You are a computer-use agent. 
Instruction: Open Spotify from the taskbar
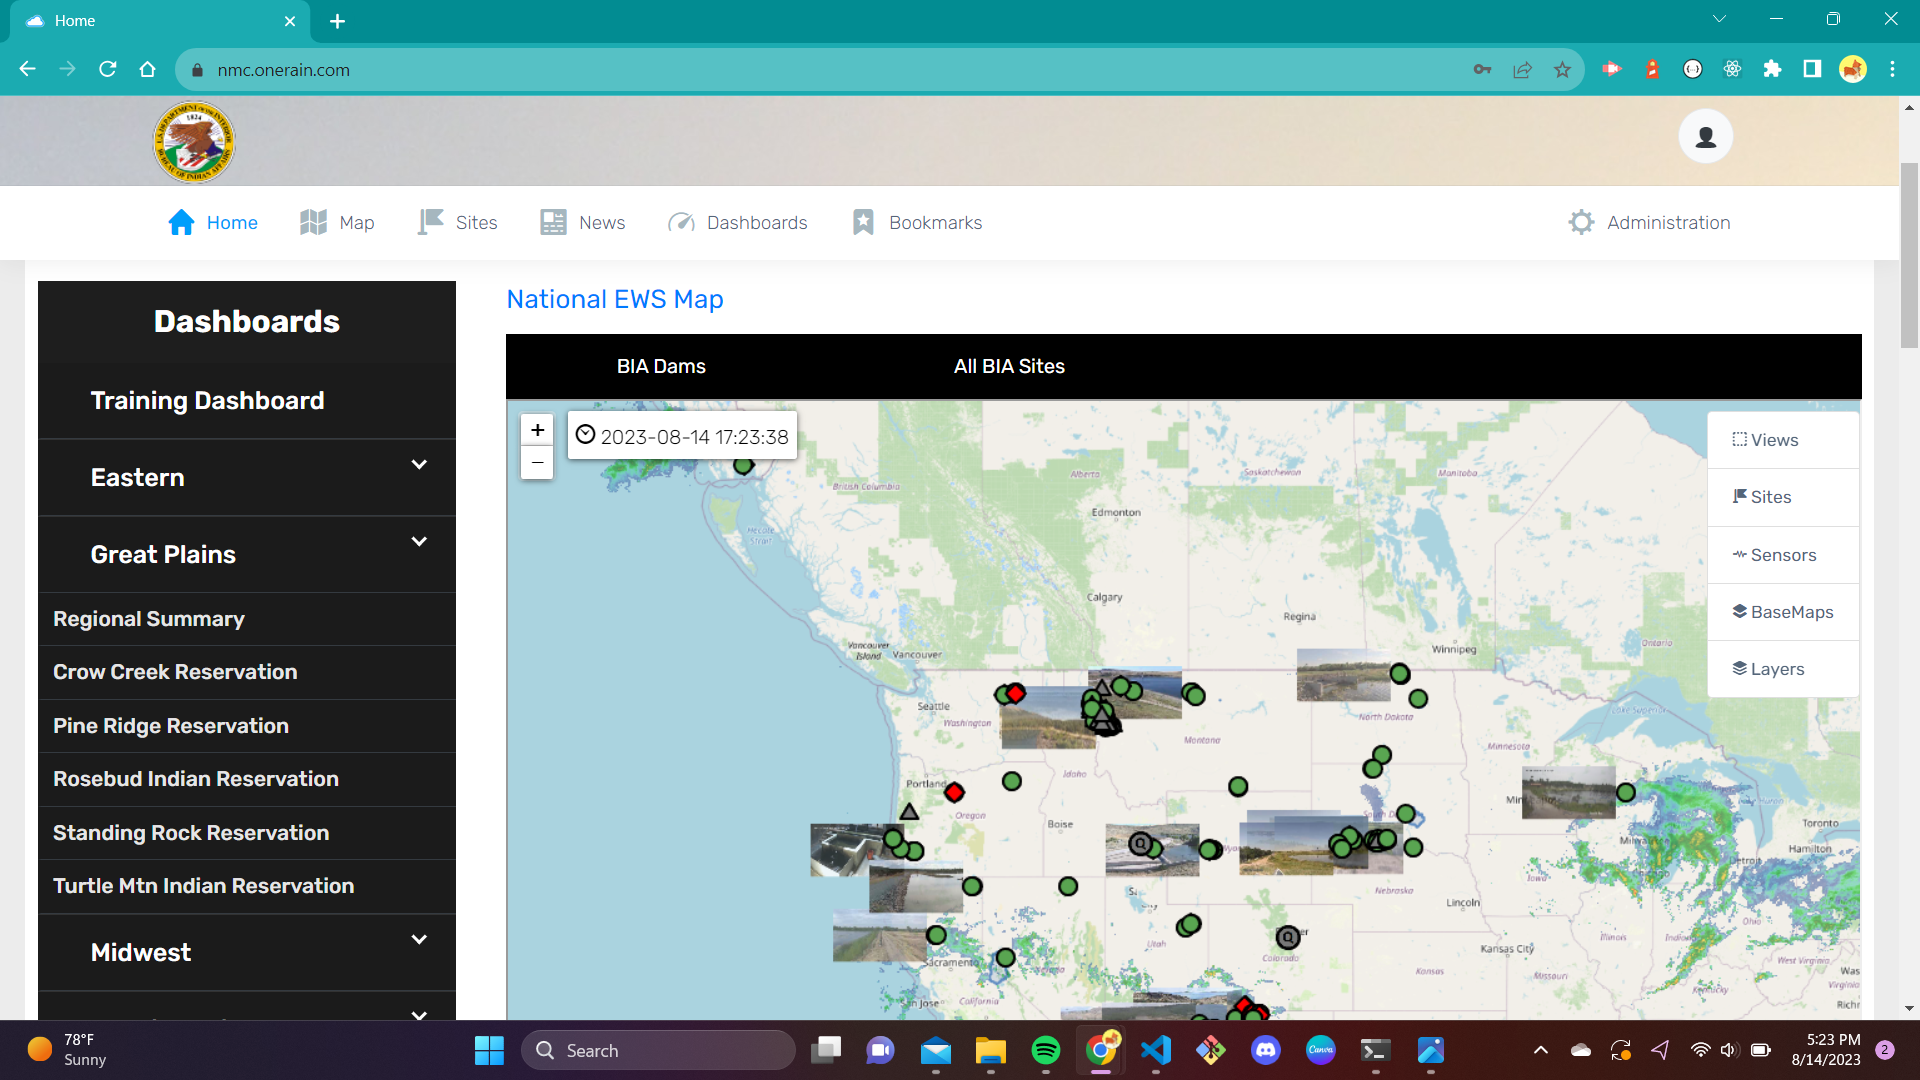(1045, 1050)
